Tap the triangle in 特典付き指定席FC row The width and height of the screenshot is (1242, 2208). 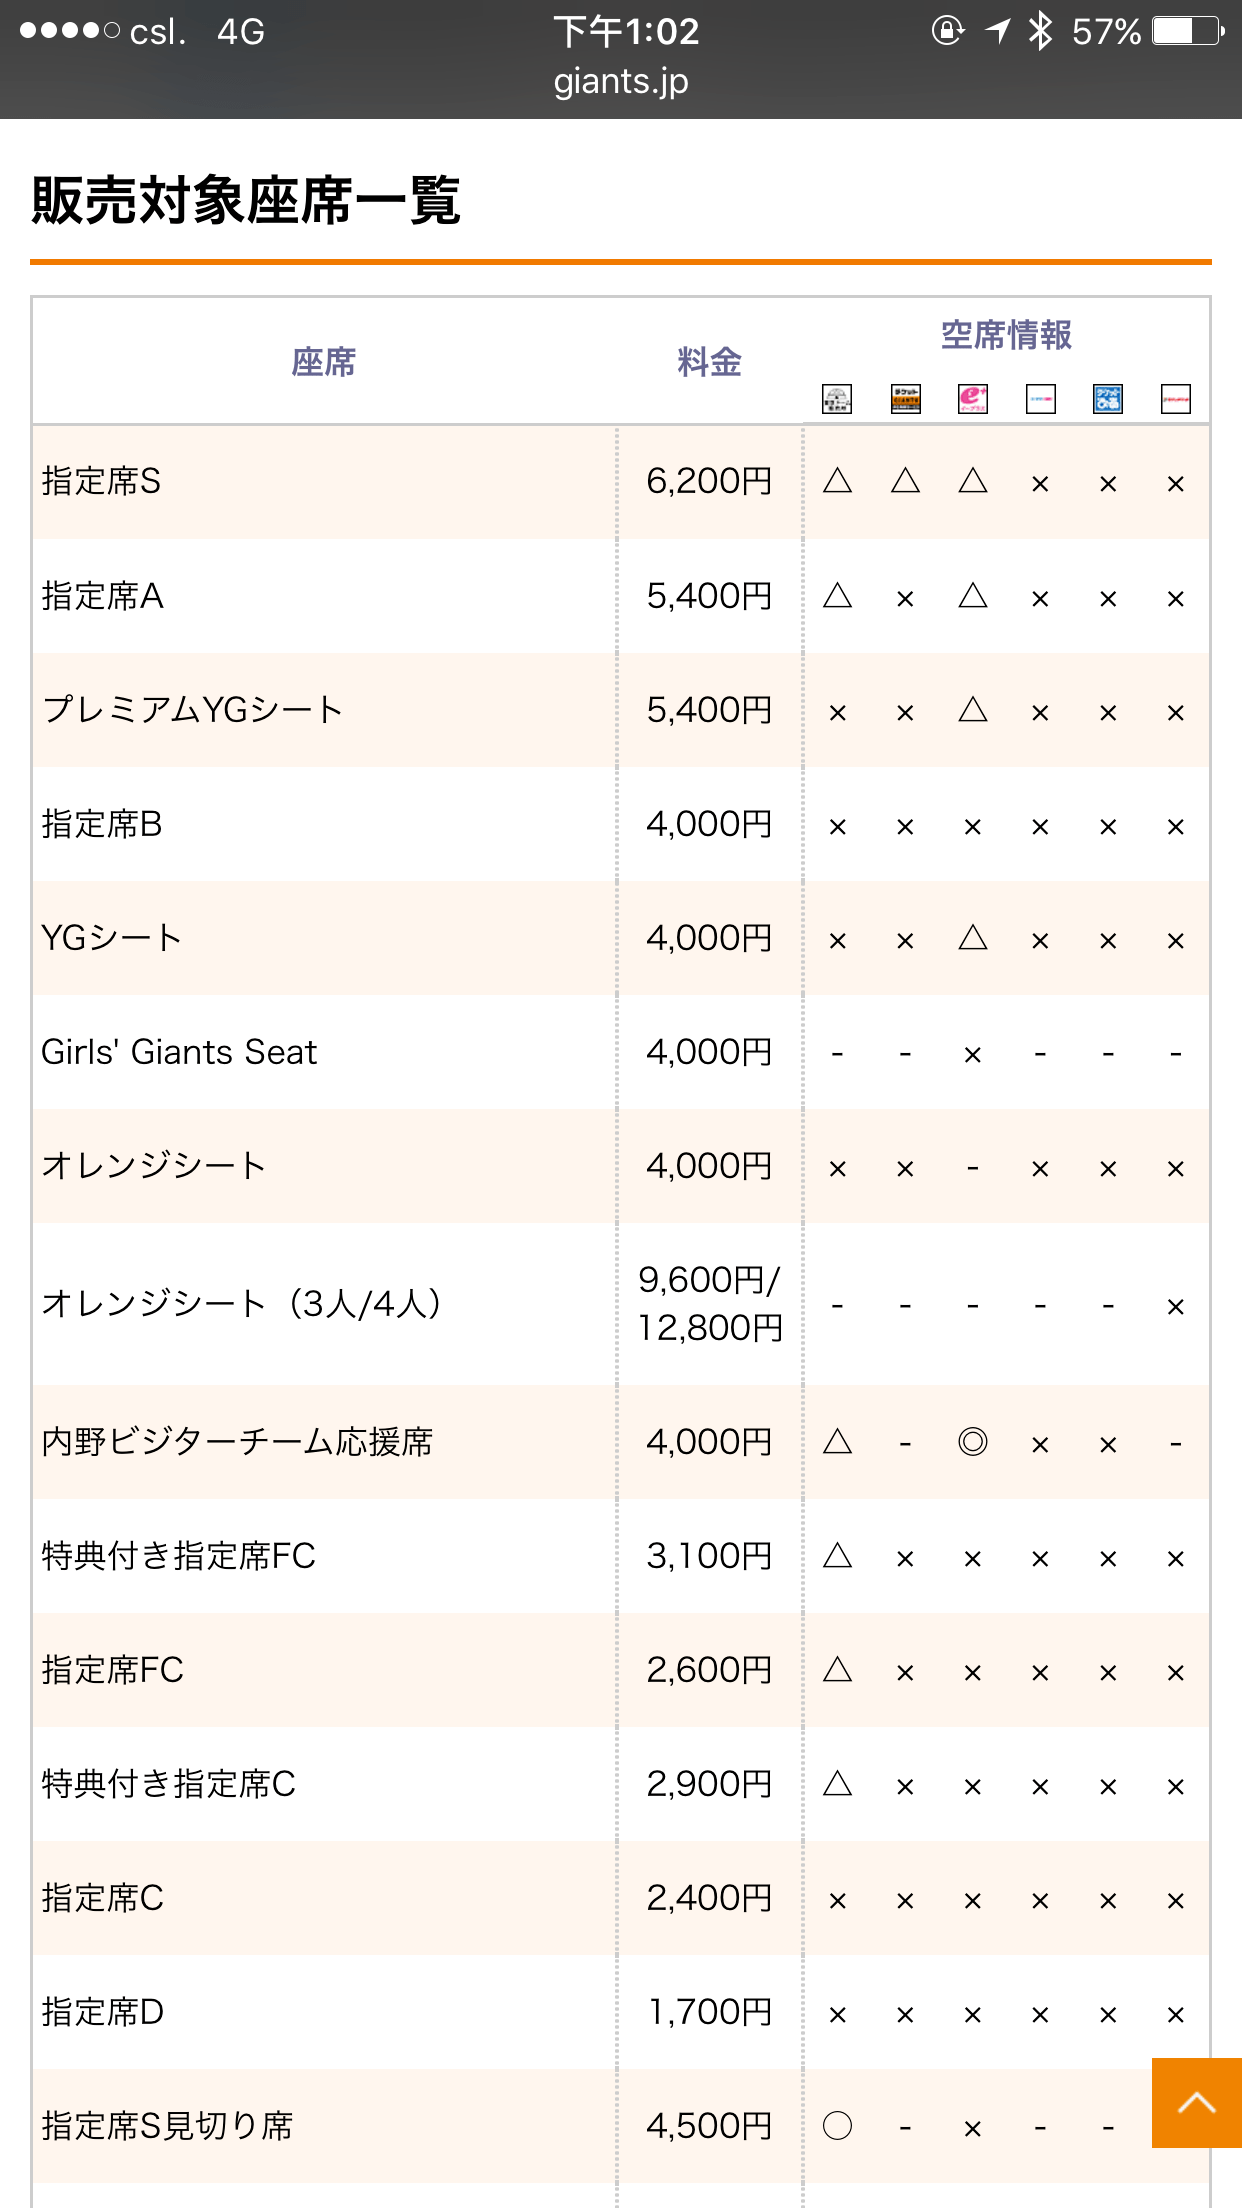tap(837, 1556)
